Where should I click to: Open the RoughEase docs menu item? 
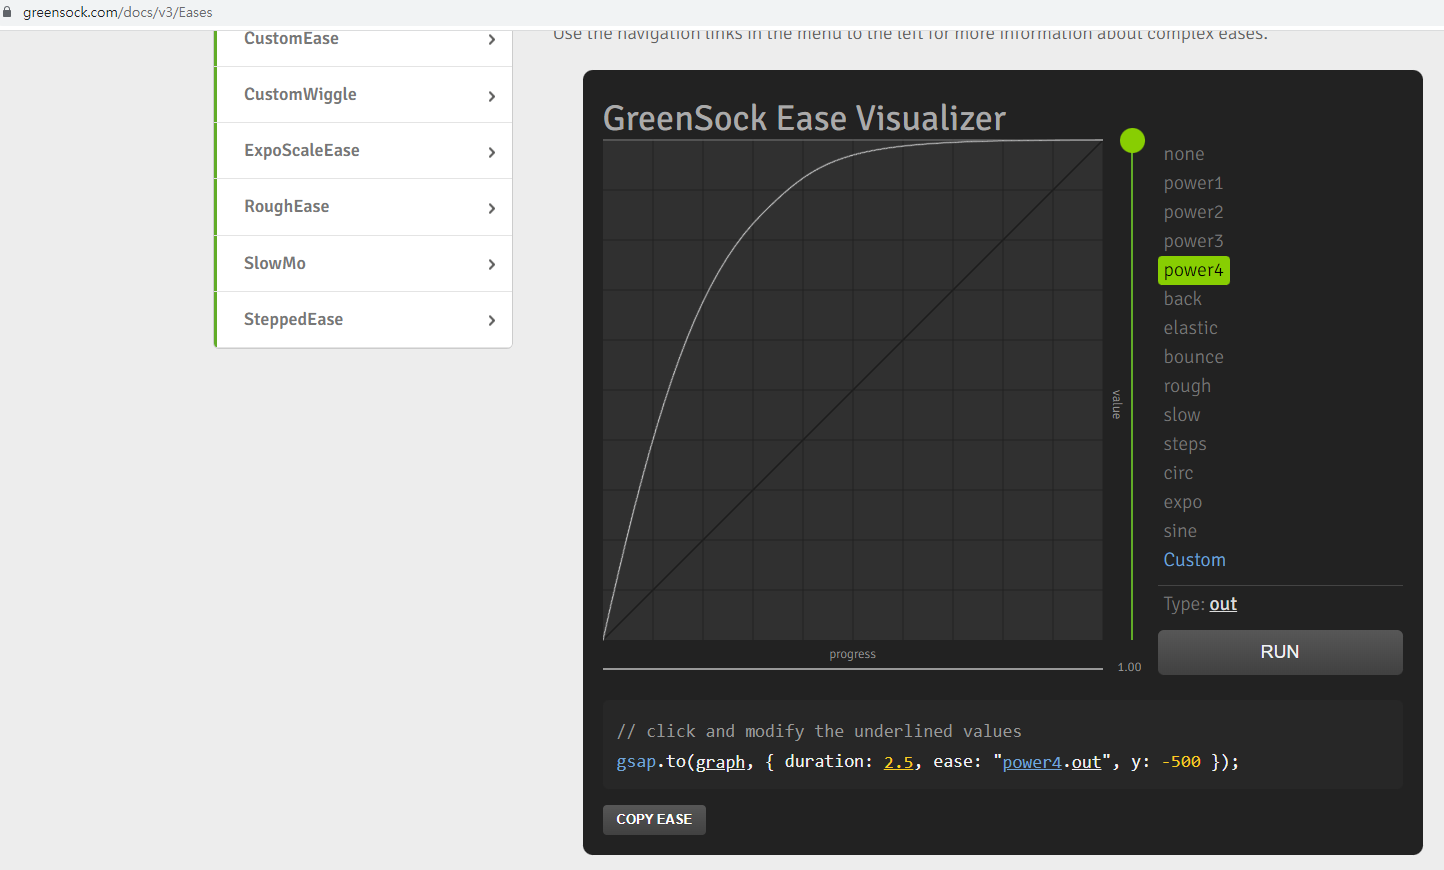364,207
